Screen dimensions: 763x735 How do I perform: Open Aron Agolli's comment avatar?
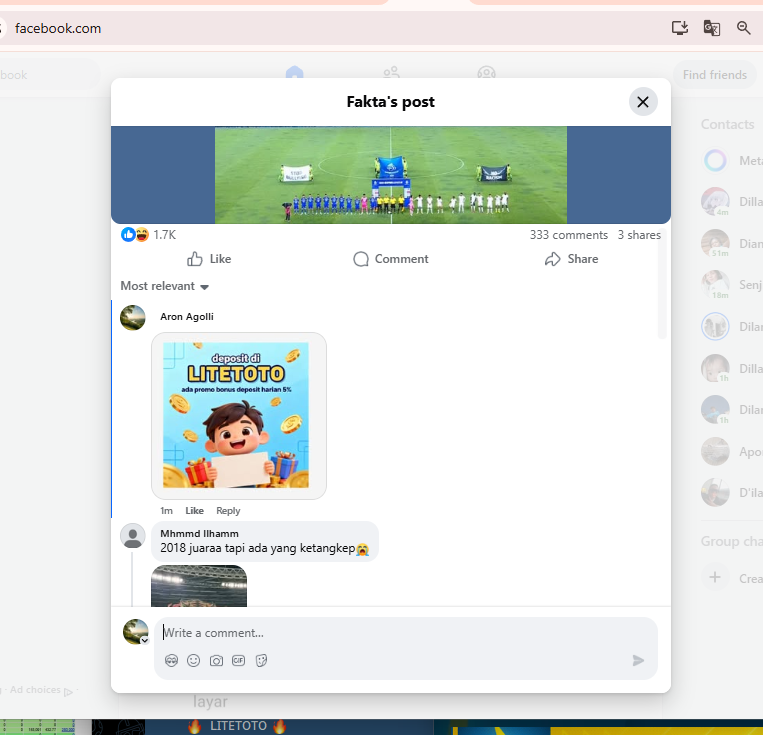coord(133,317)
